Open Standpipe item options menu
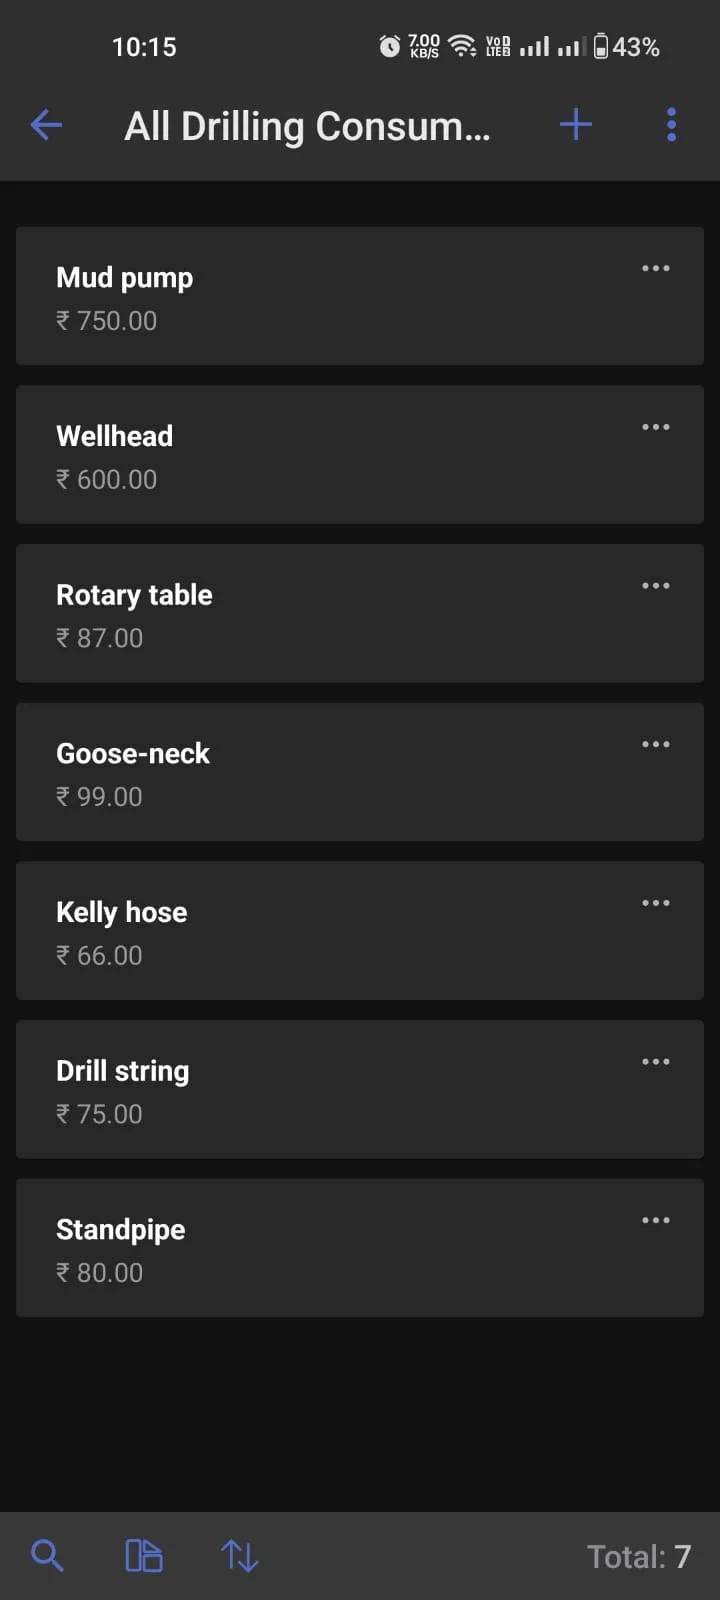 [656, 1220]
